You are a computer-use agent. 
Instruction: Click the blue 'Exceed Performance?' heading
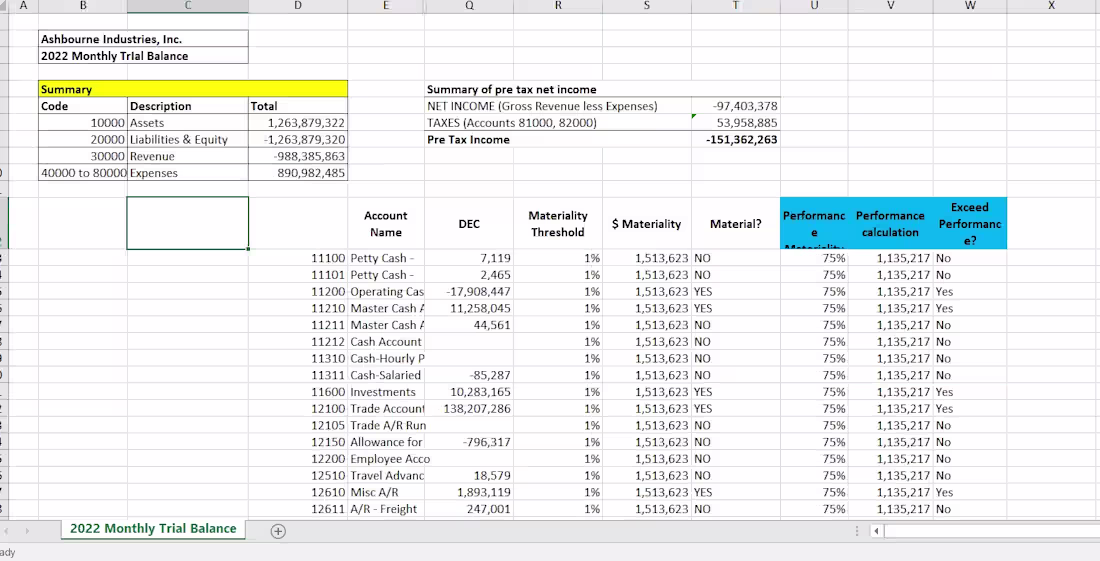[970, 224]
